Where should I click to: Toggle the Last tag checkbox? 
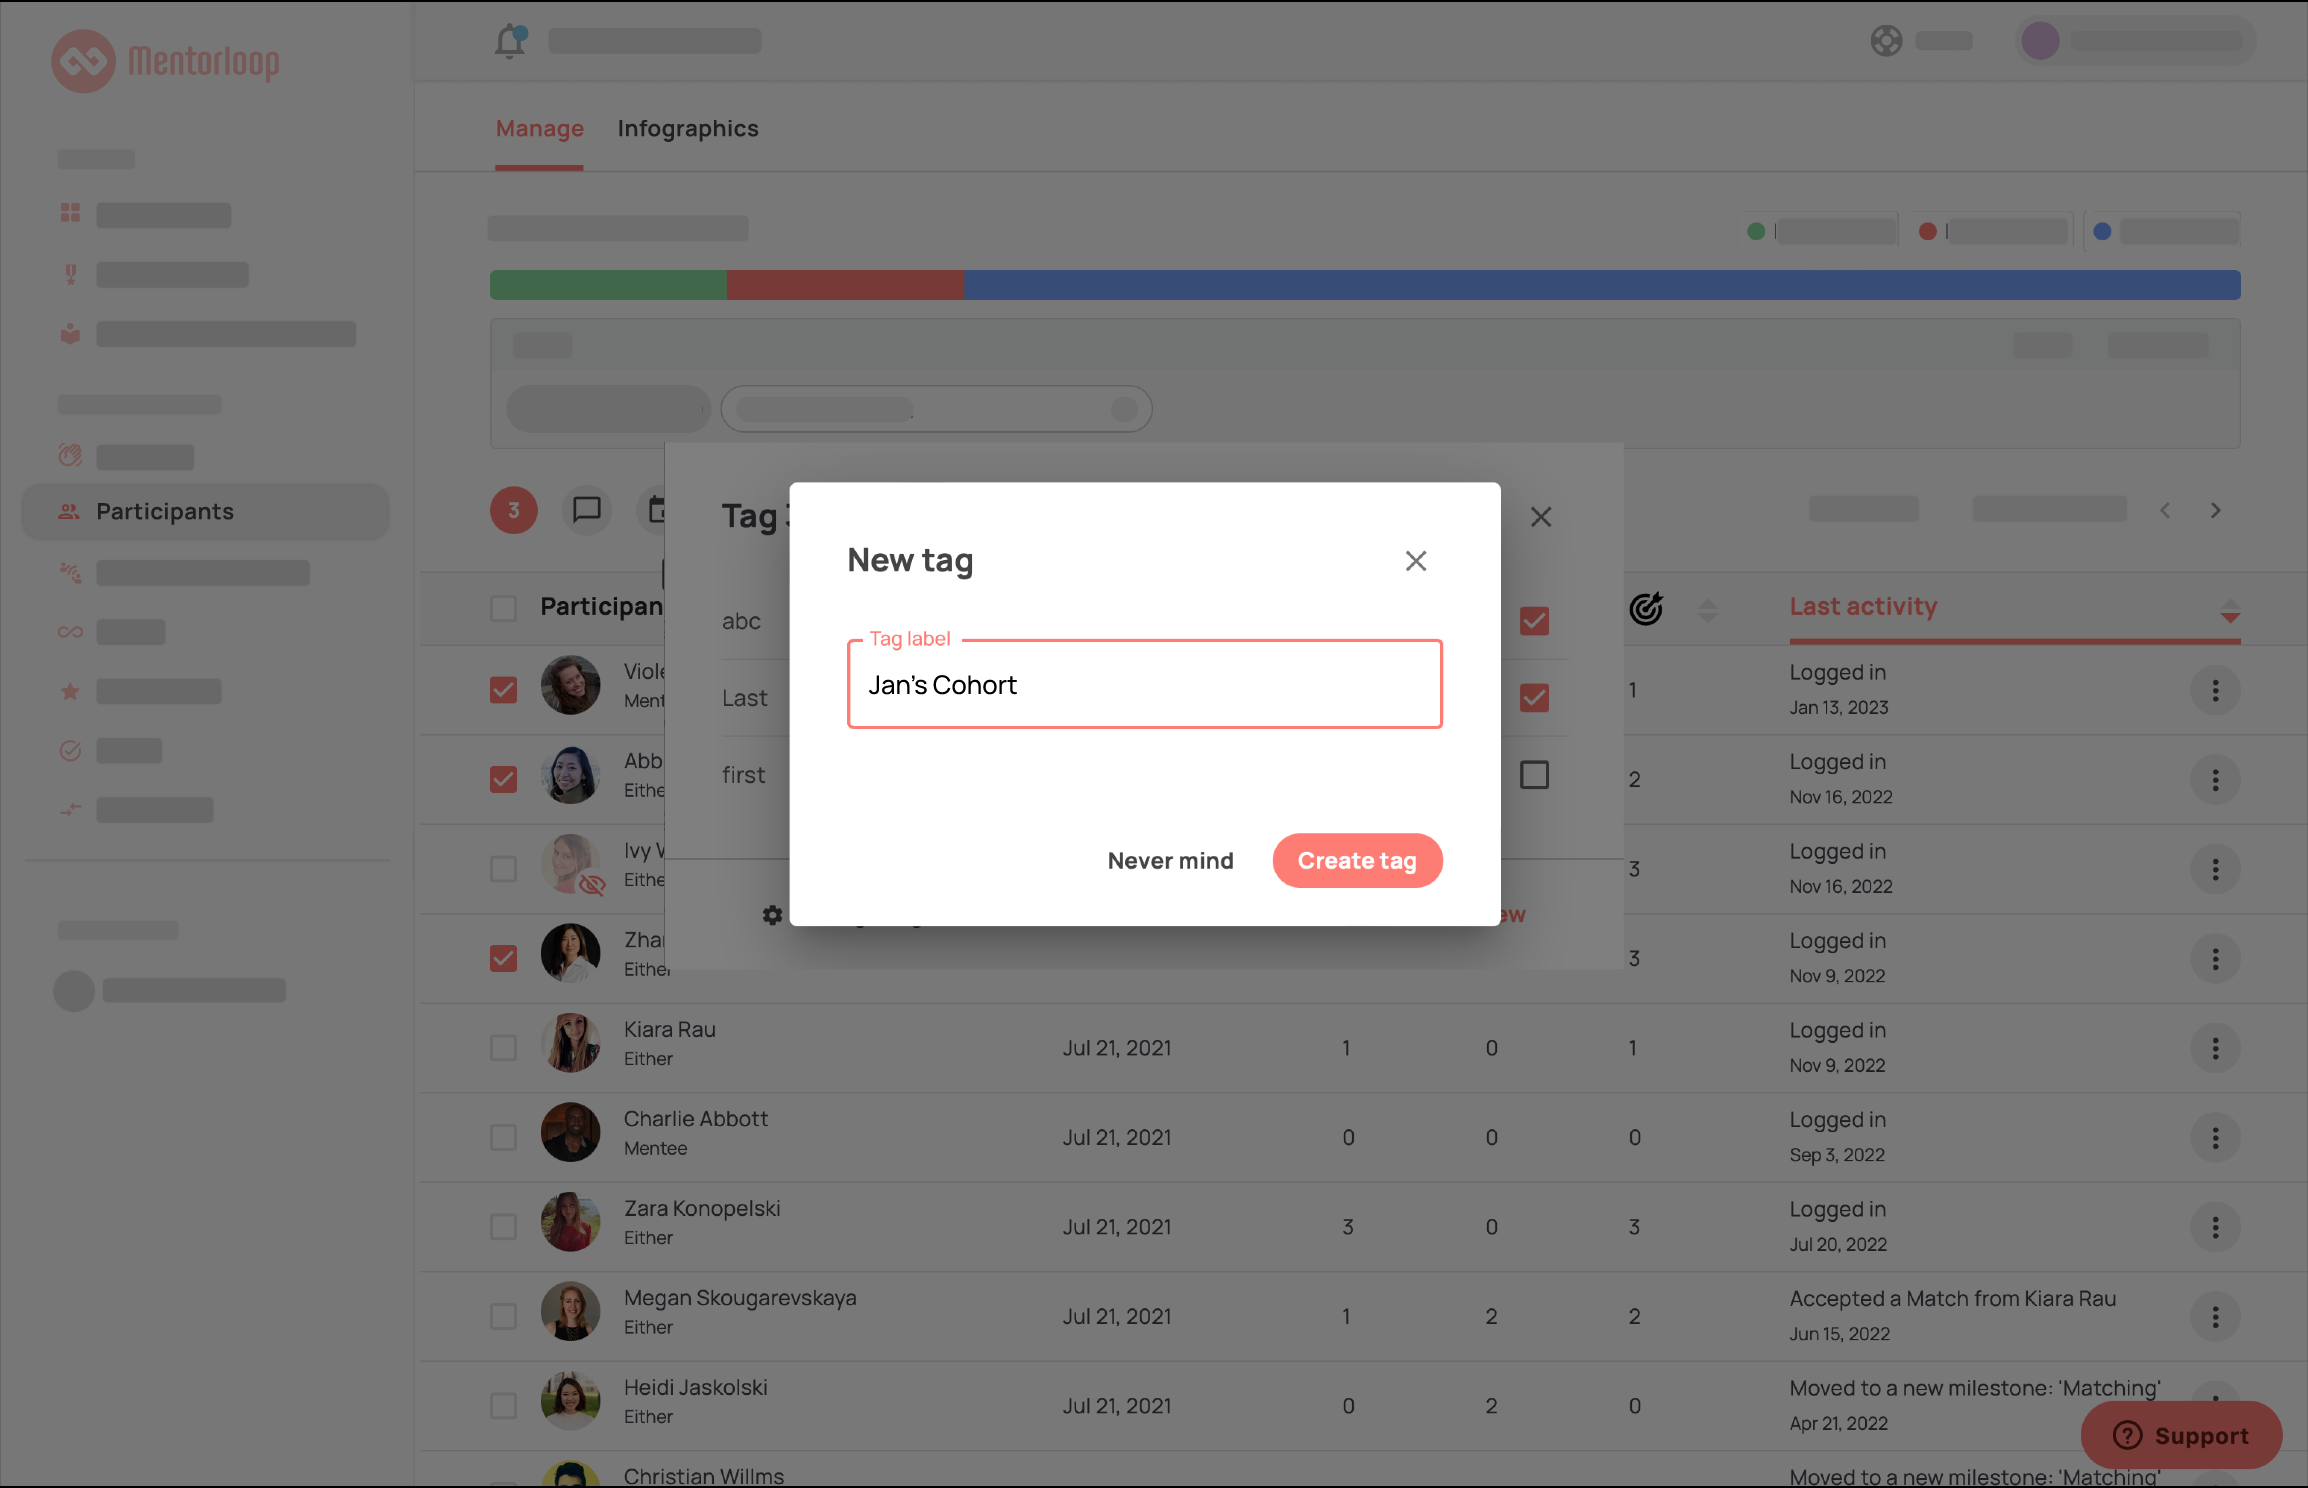tap(1534, 697)
